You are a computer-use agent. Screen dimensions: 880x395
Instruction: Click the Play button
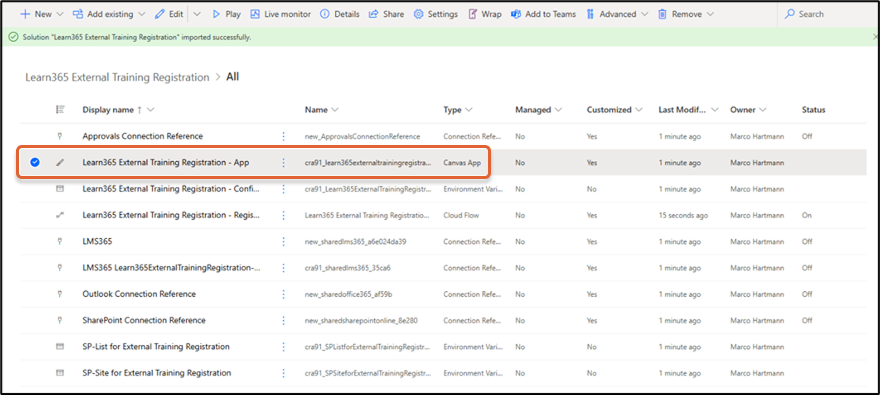point(226,14)
